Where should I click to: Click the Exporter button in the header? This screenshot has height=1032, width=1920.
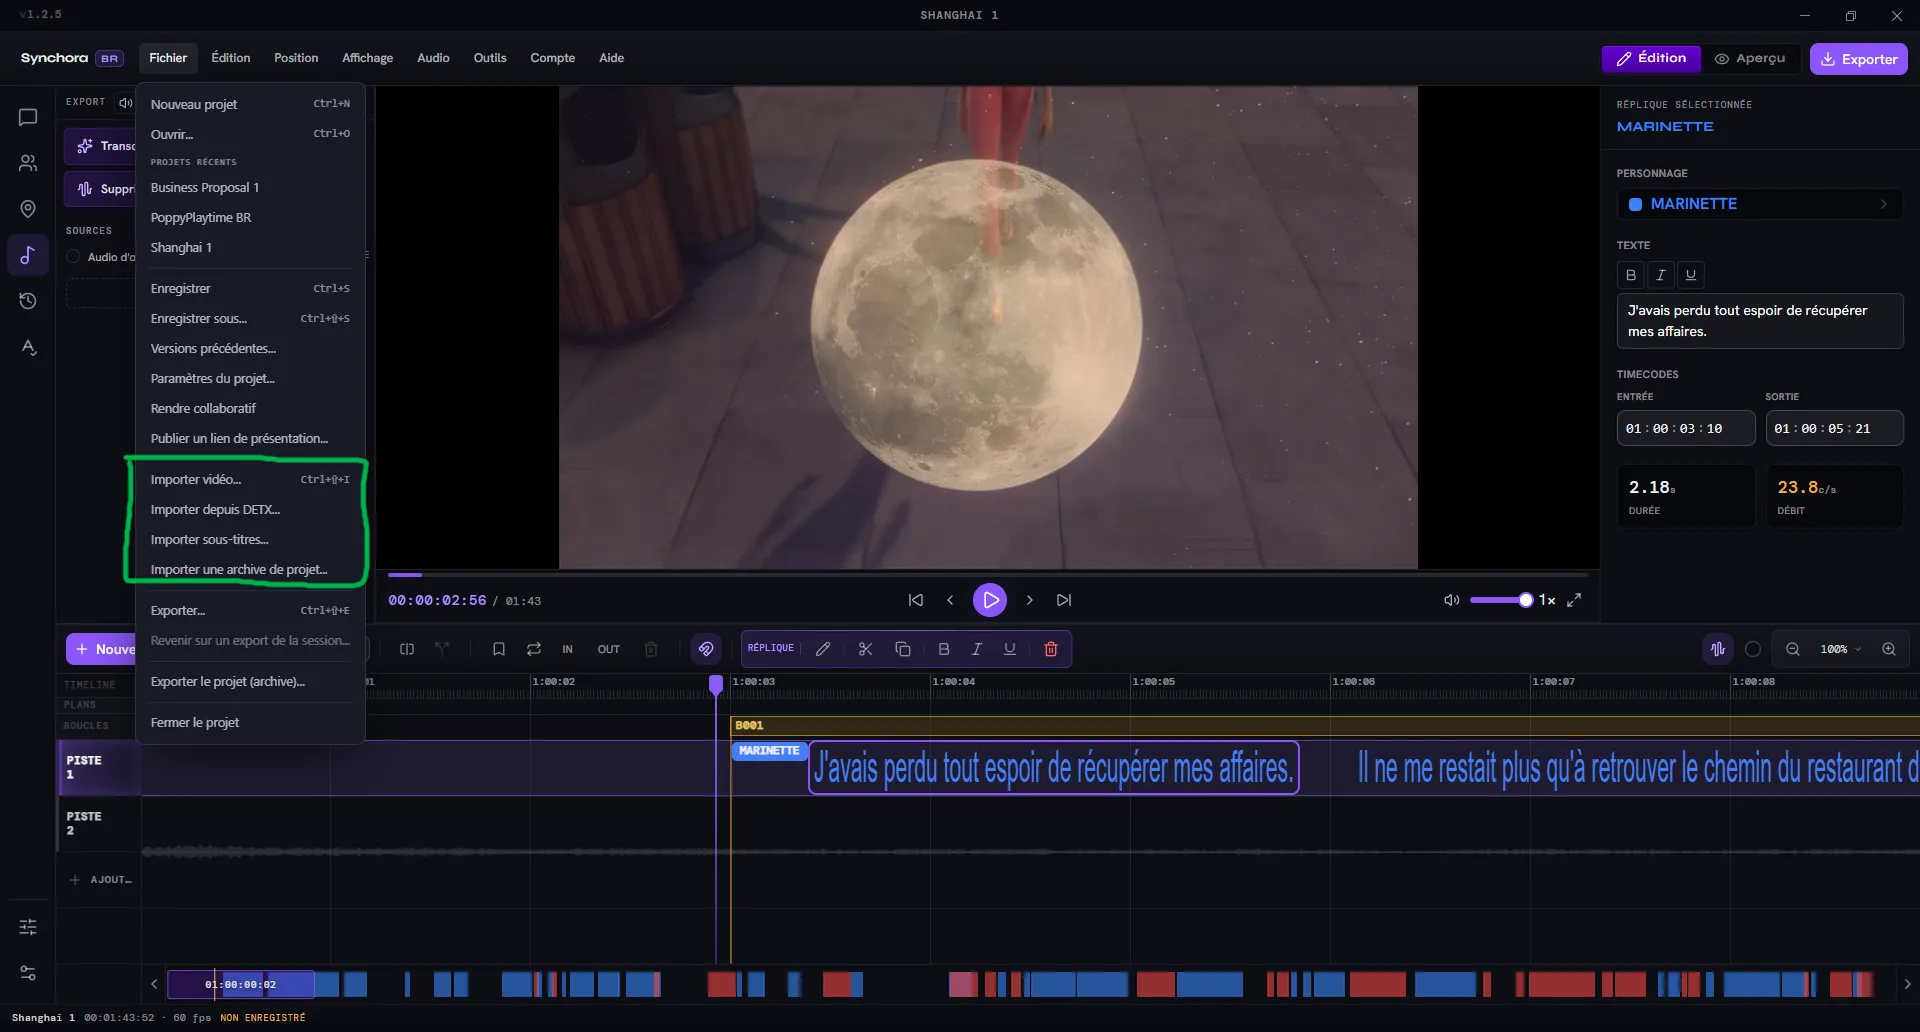1859,59
